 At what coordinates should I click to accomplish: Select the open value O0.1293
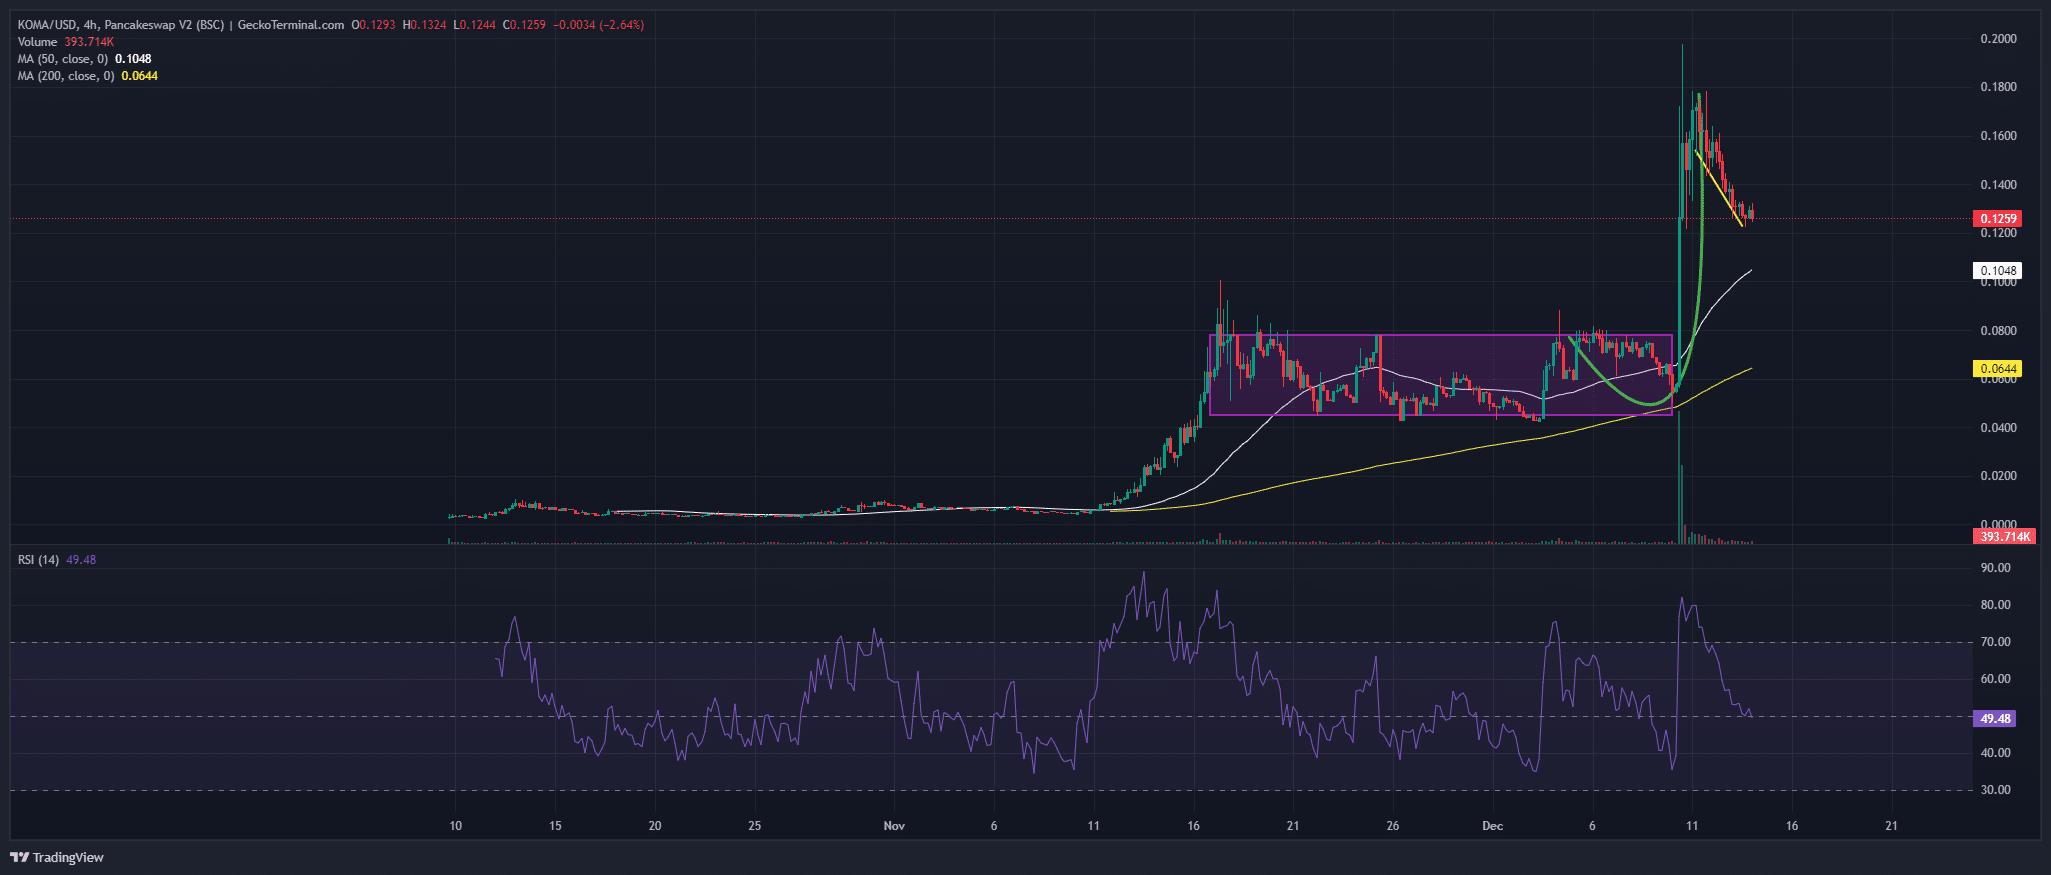point(374,25)
